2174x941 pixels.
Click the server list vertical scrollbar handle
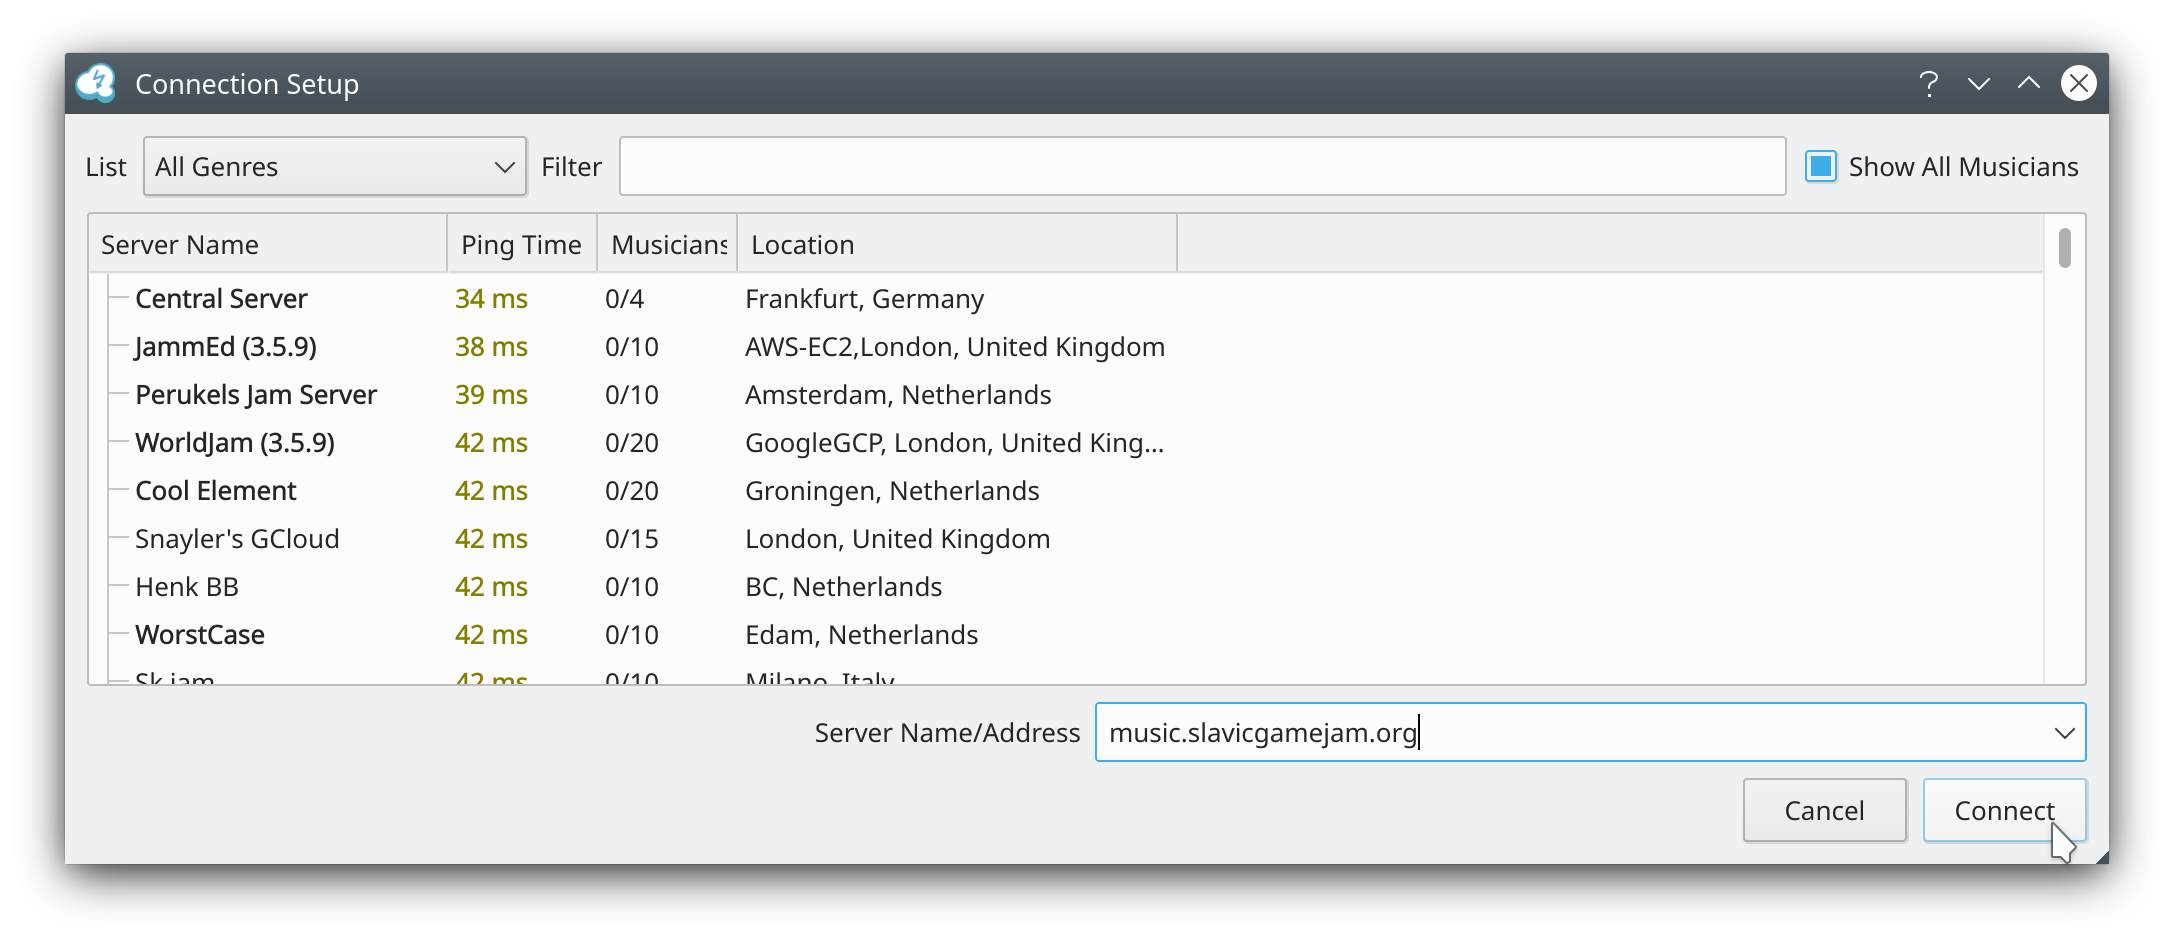click(x=2065, y=249)
